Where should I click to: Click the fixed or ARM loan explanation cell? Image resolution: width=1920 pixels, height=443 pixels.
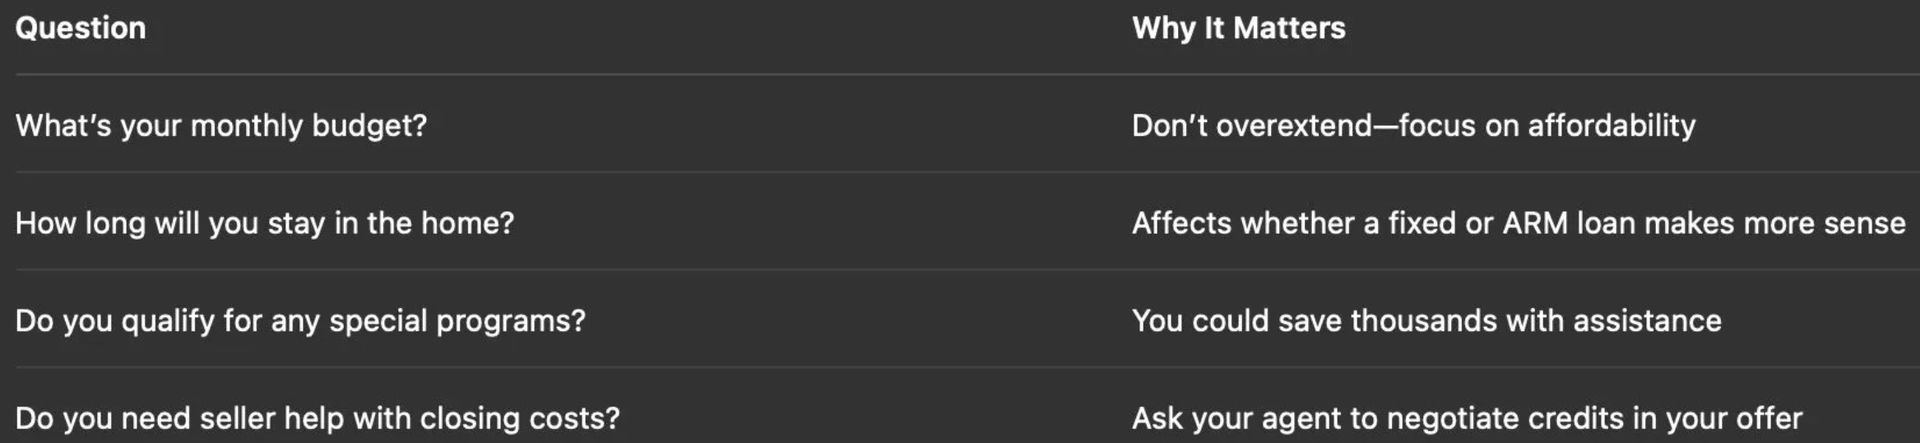click(x=1518, y=223)
